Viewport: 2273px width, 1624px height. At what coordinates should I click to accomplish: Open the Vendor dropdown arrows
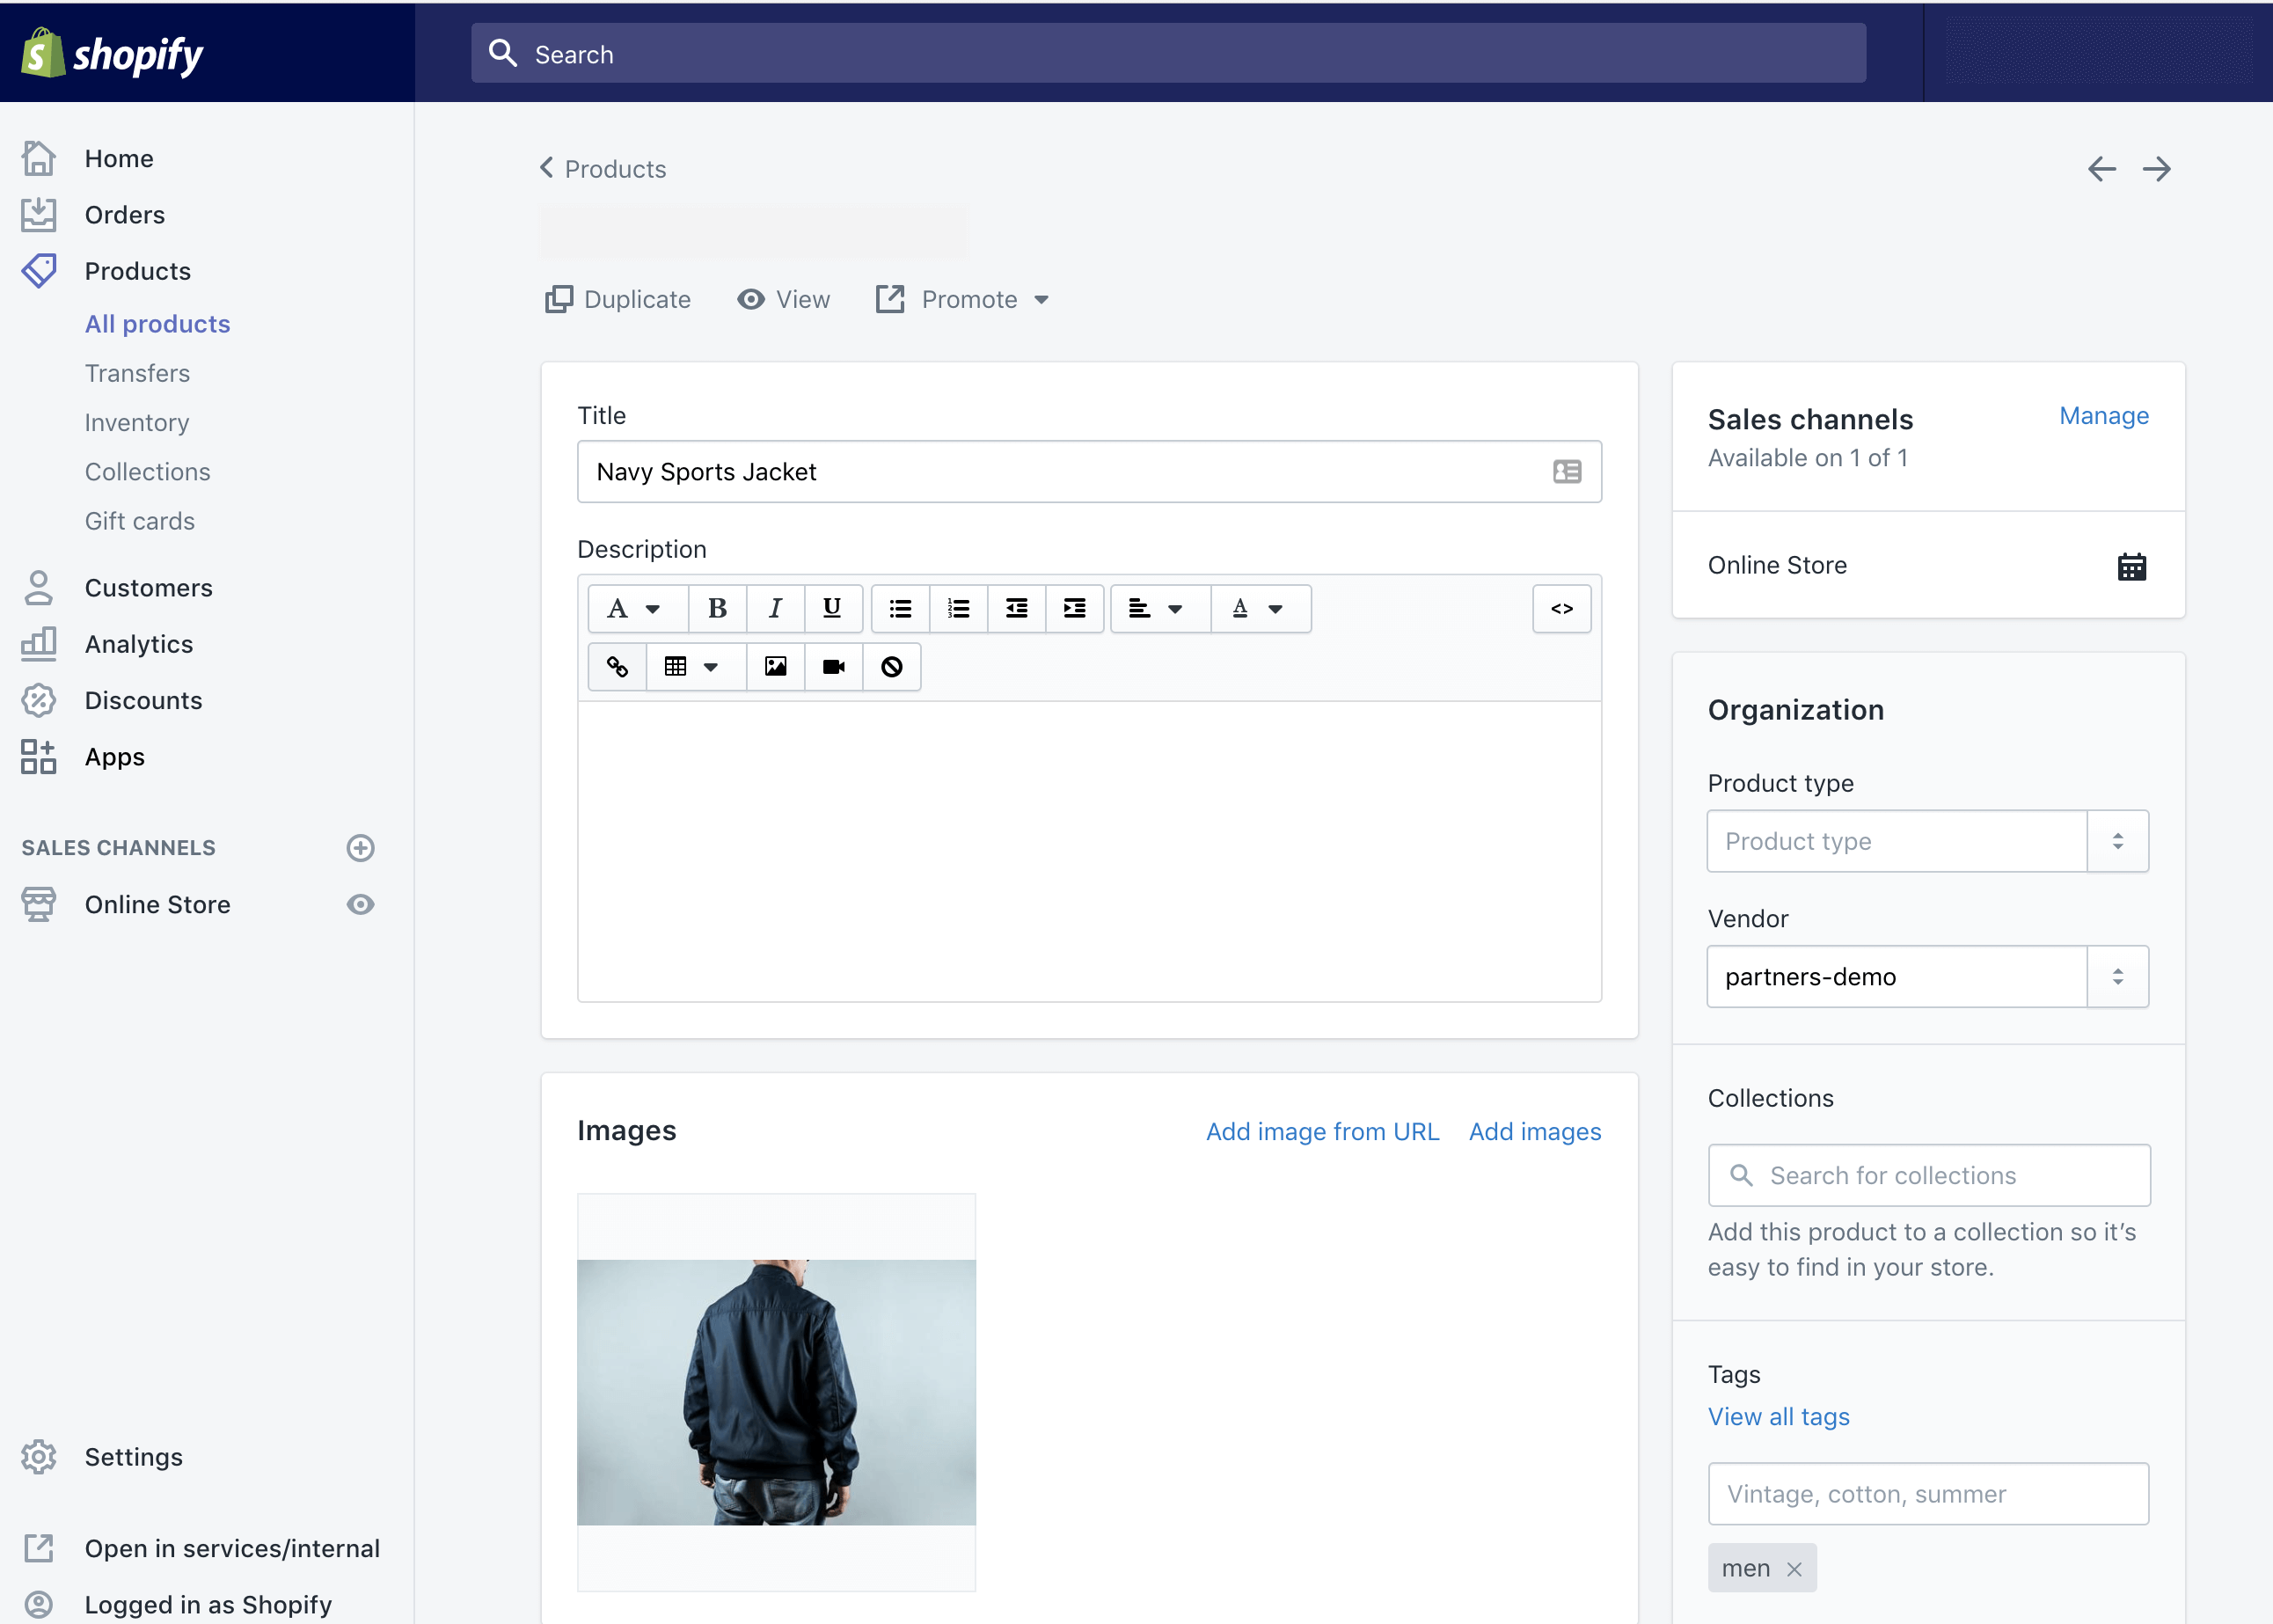pyautogui.click(x=2117, y=976)
